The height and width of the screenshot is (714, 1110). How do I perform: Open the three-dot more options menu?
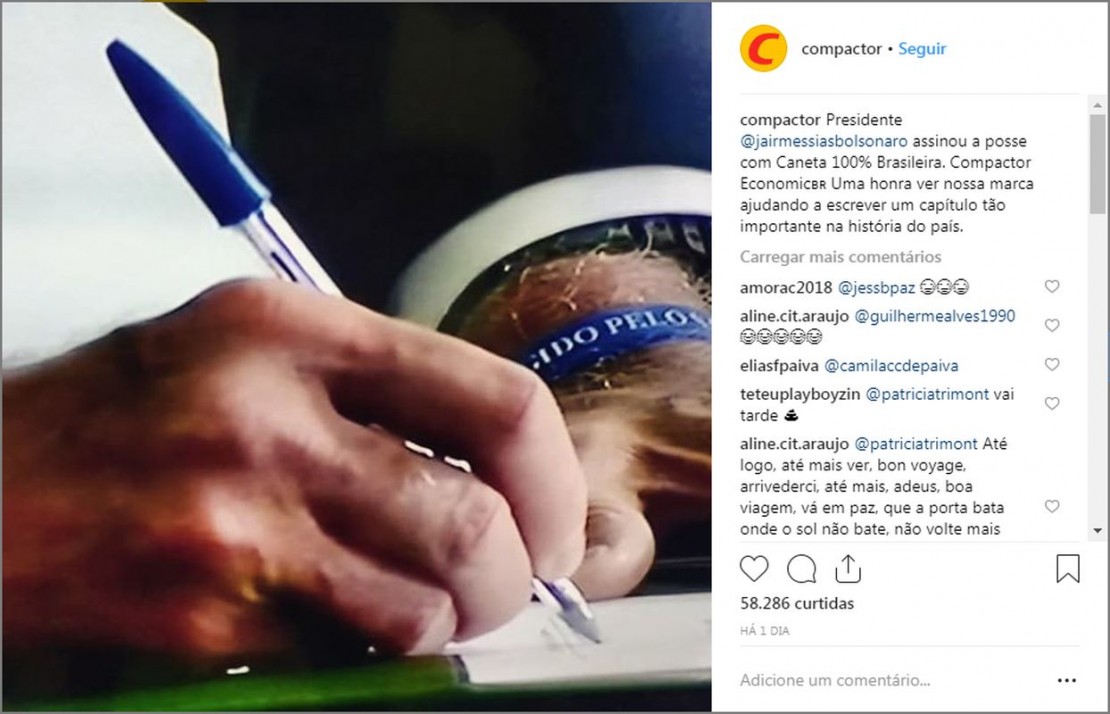pyautogui.click(x=1067, y=680)
